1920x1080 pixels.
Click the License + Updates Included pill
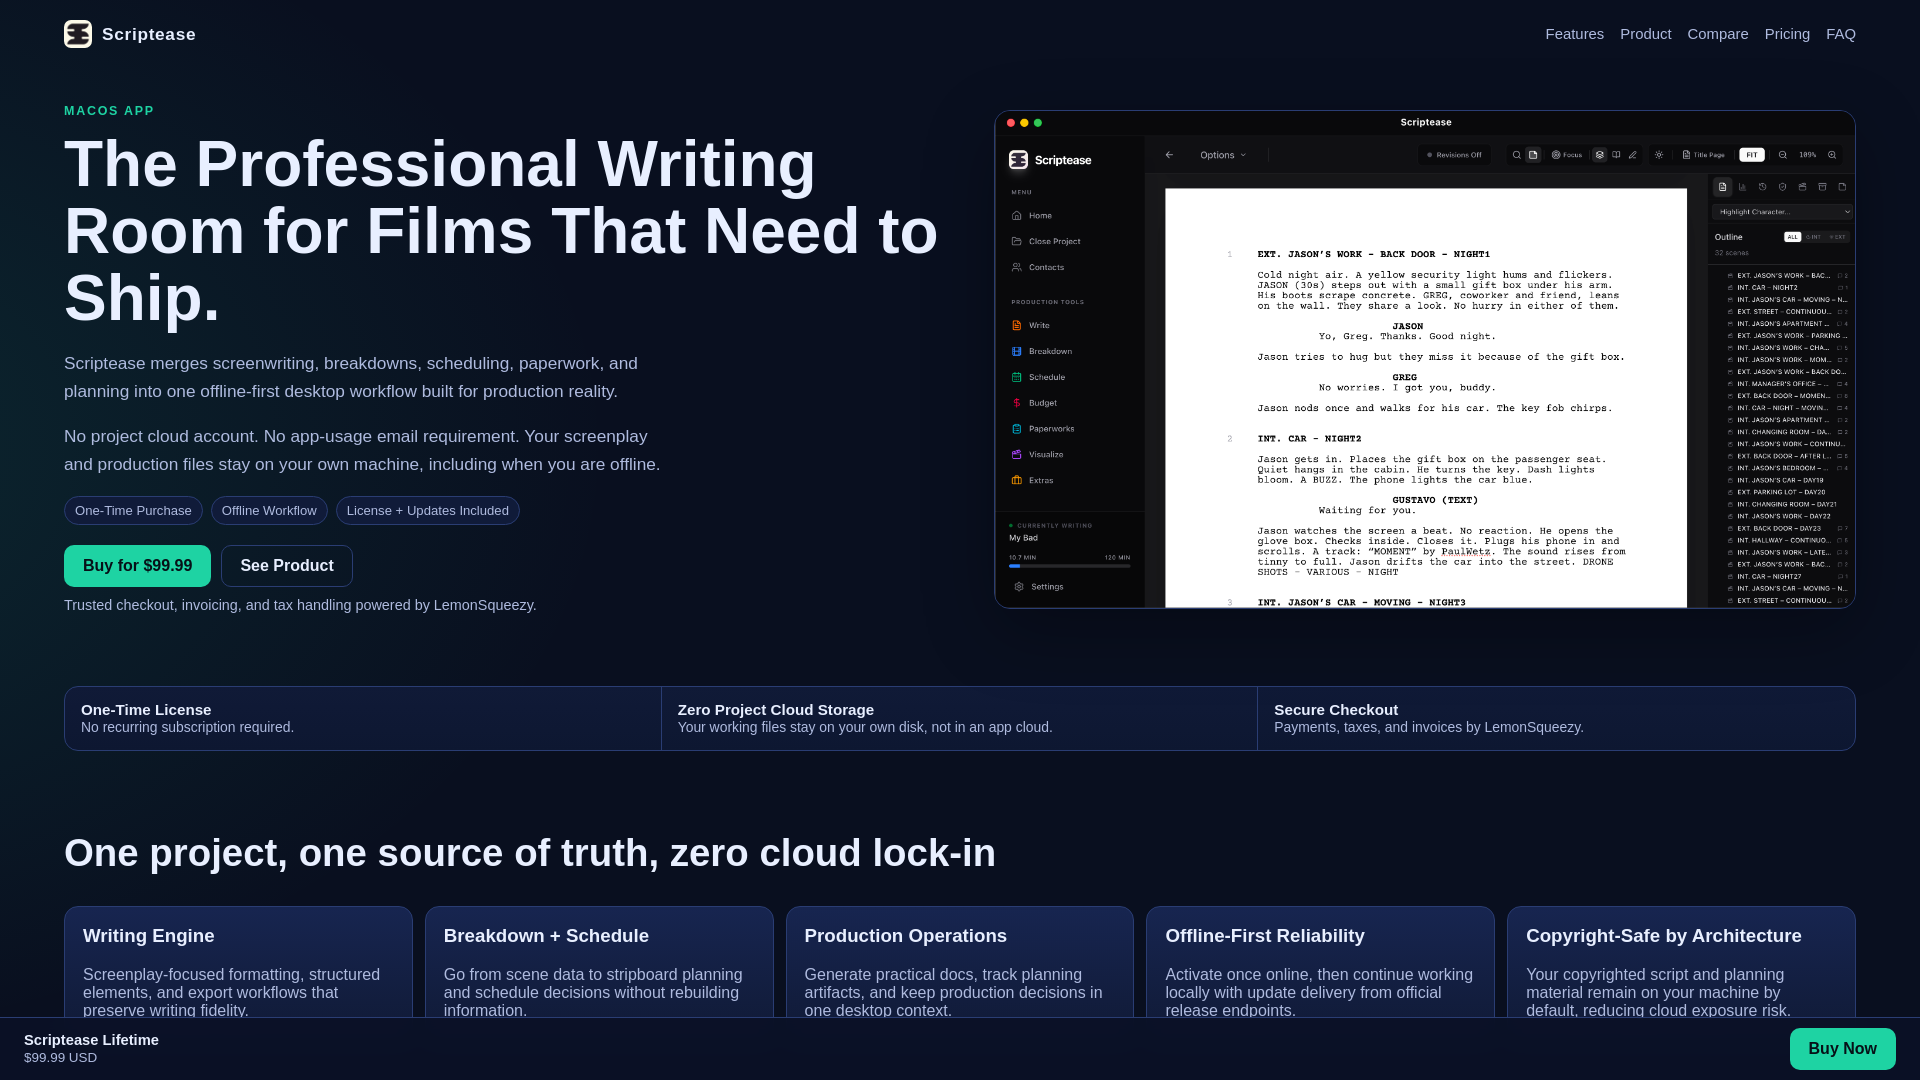coord(427,511)
